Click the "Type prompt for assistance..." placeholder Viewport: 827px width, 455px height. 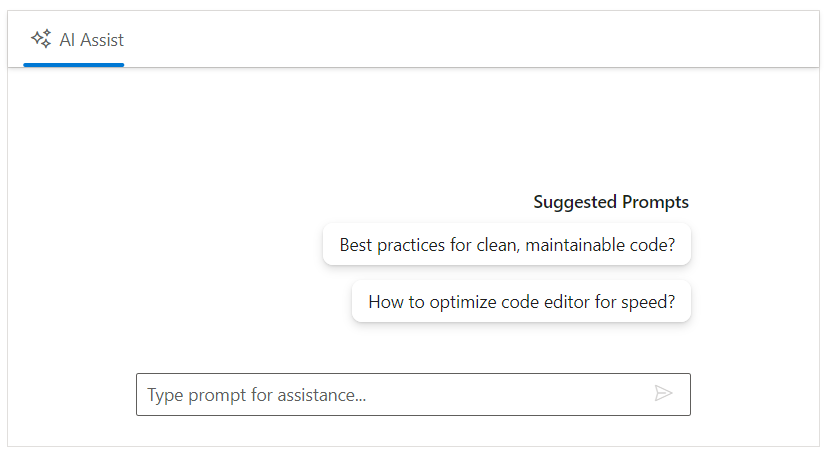tap(257, 395)
